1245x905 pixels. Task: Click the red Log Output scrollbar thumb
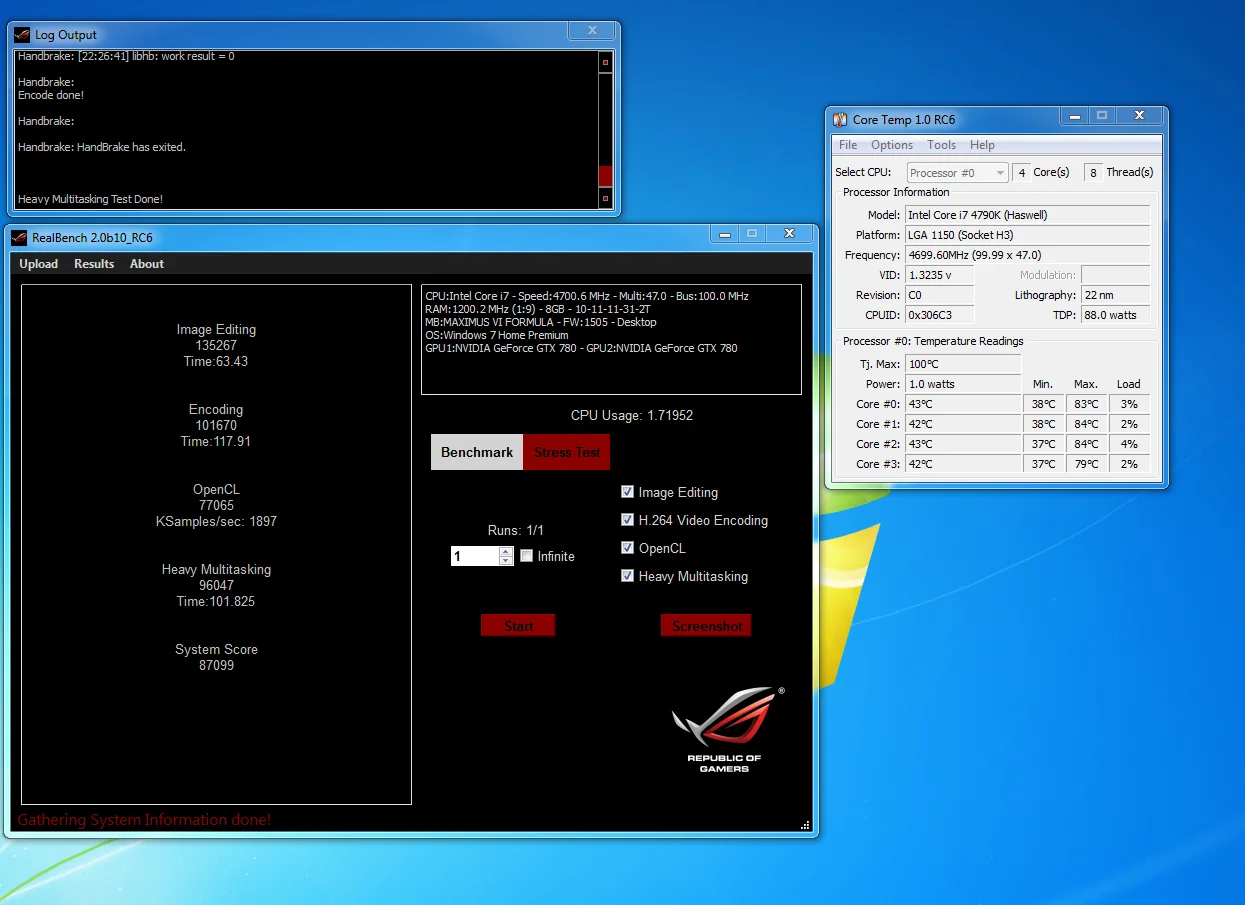[x=605, y=176]
